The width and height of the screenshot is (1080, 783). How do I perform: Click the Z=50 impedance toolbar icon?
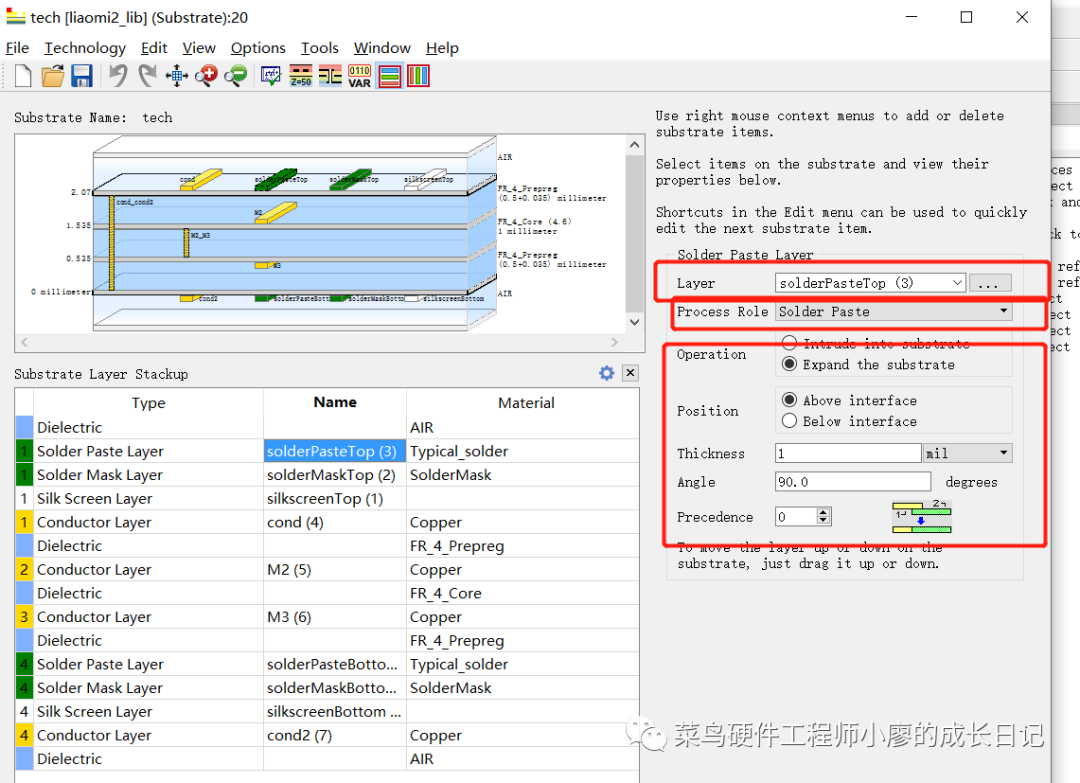[301, 76]
